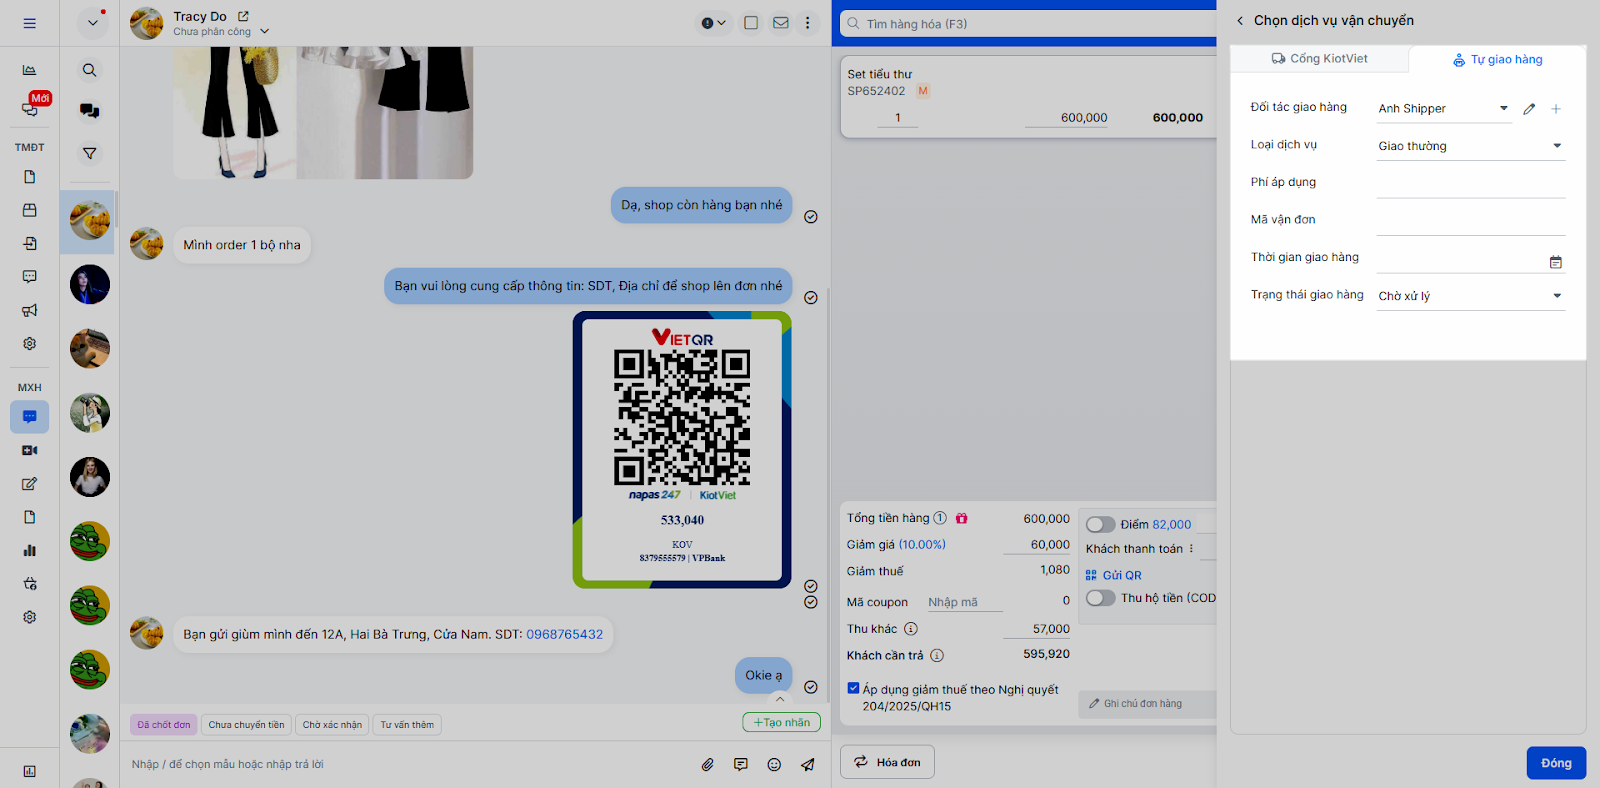Click the Hóa đơn button

point(887,762)
